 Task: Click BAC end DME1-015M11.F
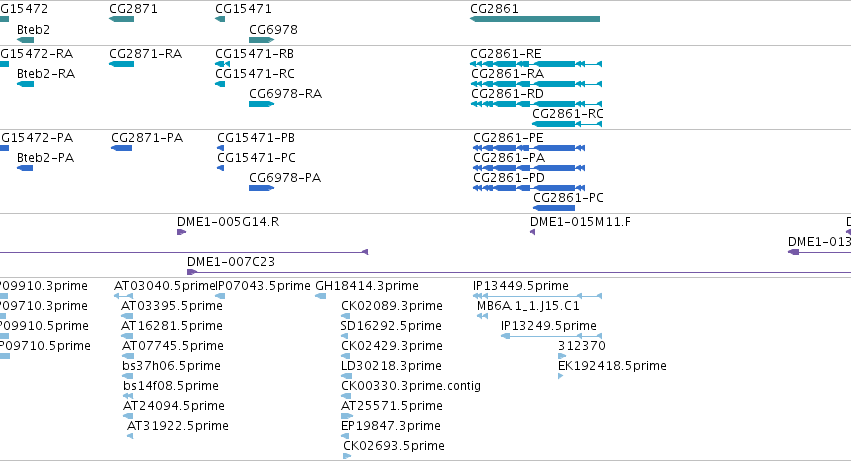(580, 222)
